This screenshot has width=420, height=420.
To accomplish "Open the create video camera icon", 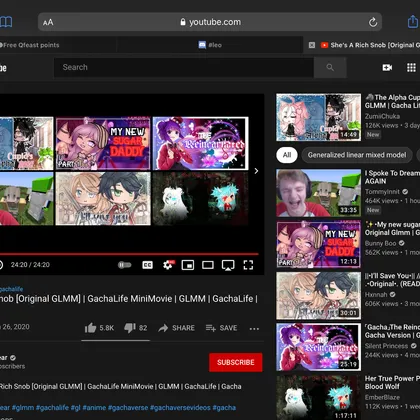I will point(387,68).
